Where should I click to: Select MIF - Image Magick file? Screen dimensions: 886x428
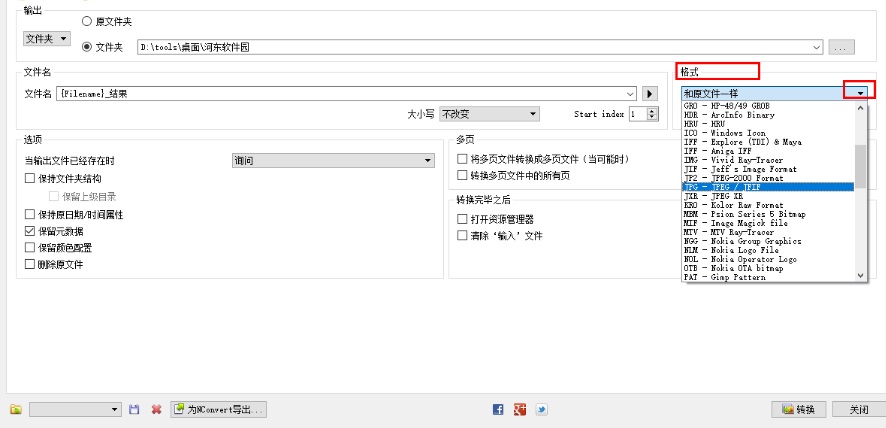pyautogui.click(x=768, y=223)
